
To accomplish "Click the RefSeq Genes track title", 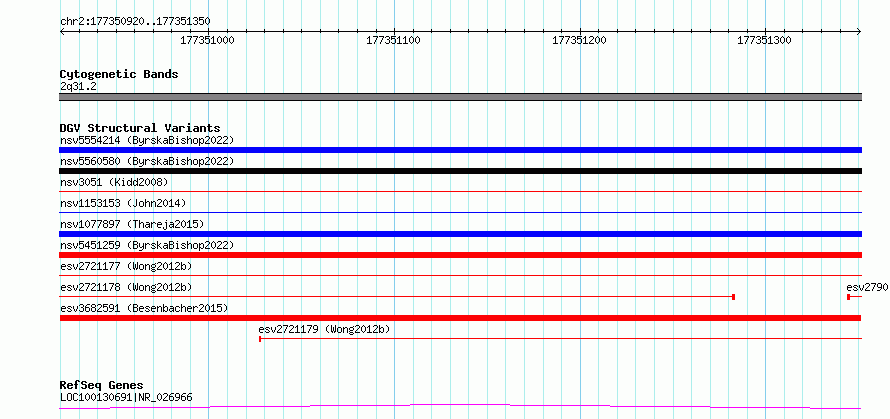I will pos(101,386).
